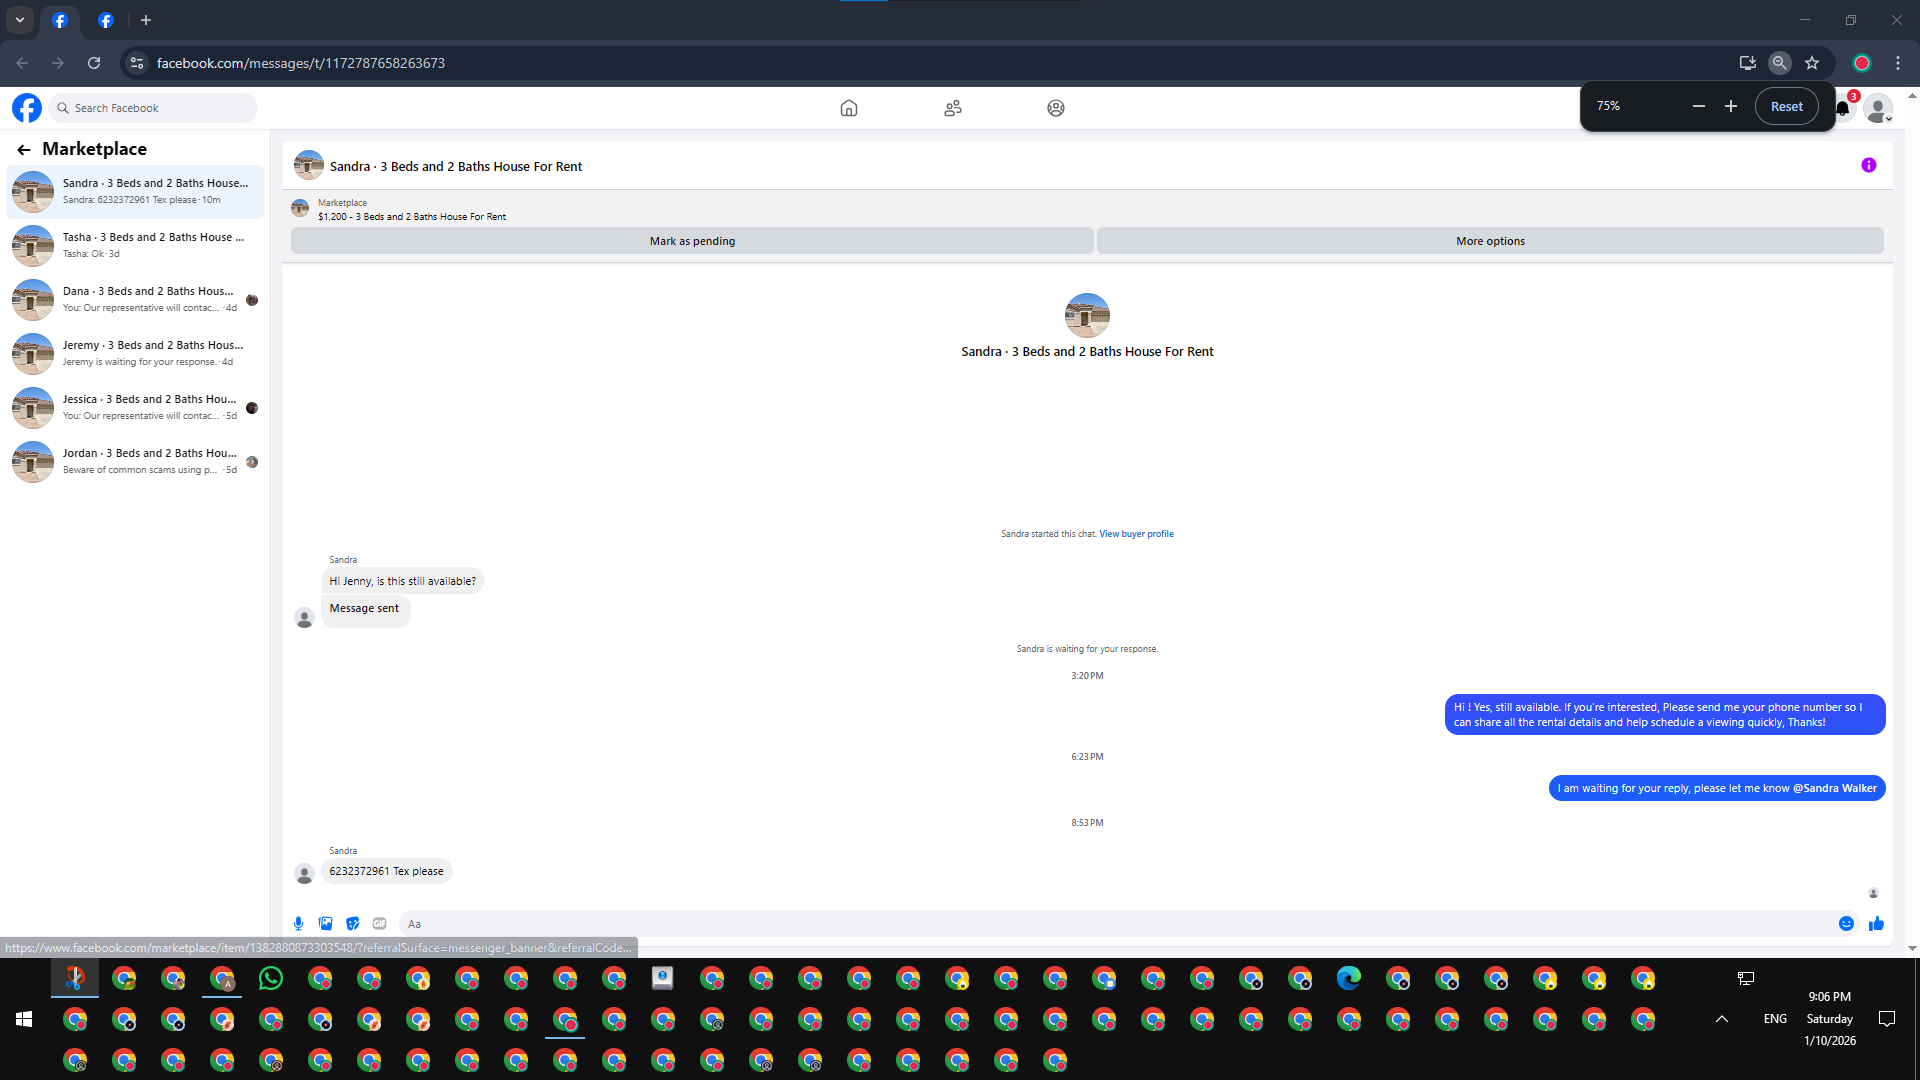Open the Facebook notifications bell
1920x1080 pixels.
[x=1842, y=108]
